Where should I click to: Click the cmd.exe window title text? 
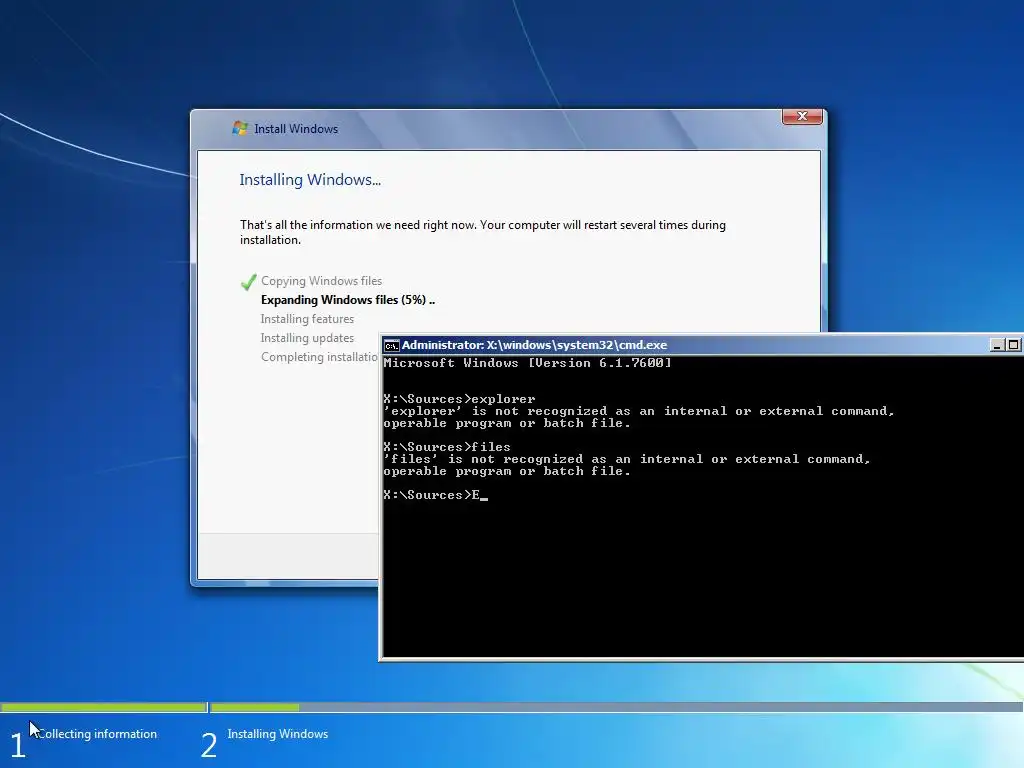tap(534, 345)
